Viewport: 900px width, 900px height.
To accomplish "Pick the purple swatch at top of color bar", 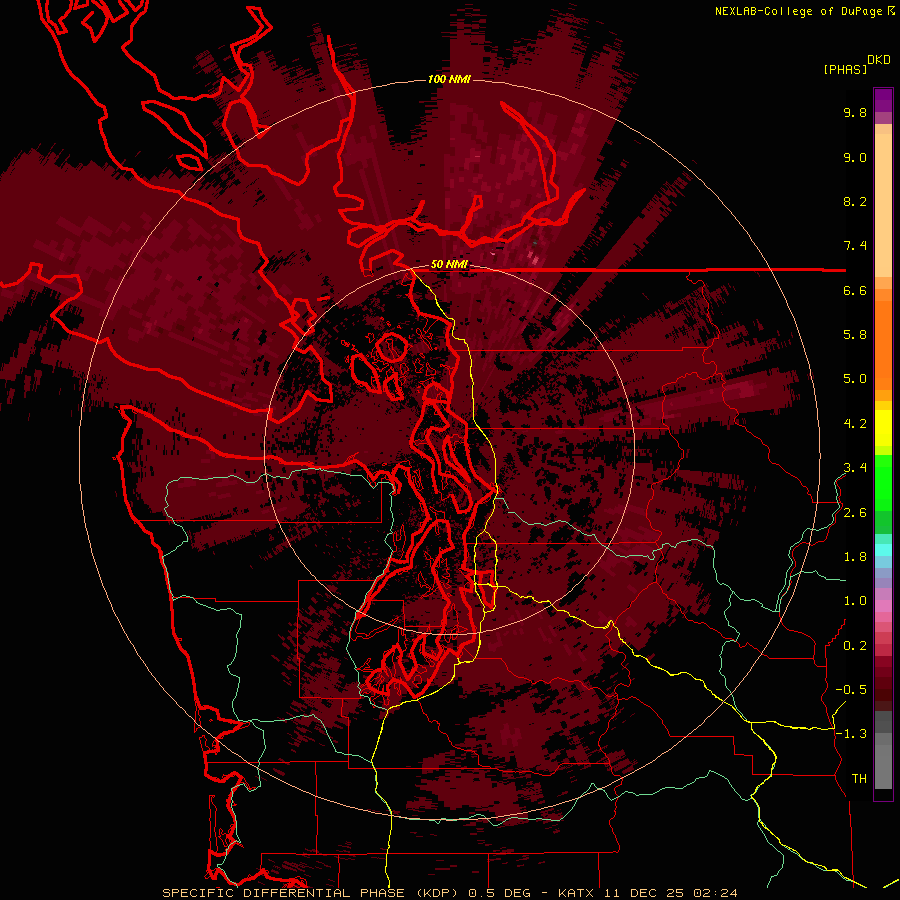I will tap(883, 100).
